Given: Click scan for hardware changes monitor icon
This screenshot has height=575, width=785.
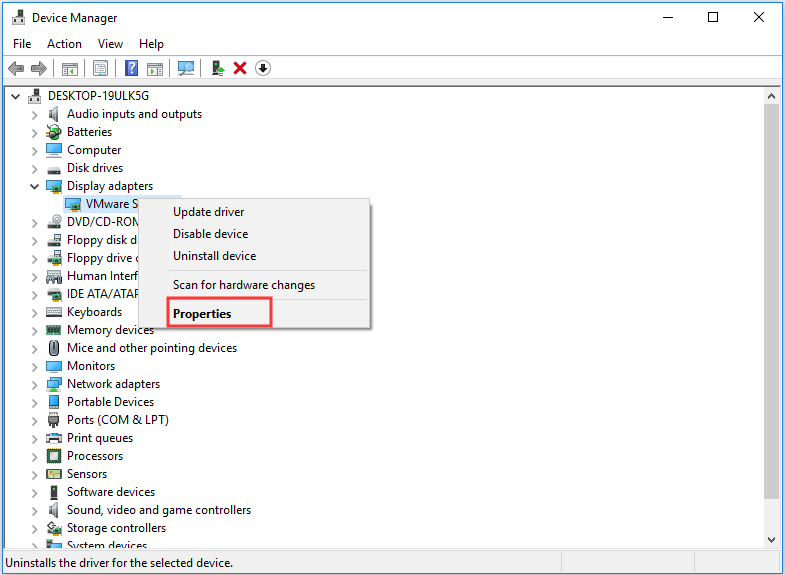Looking at the screenshot, I should click(x=185, y=68).
